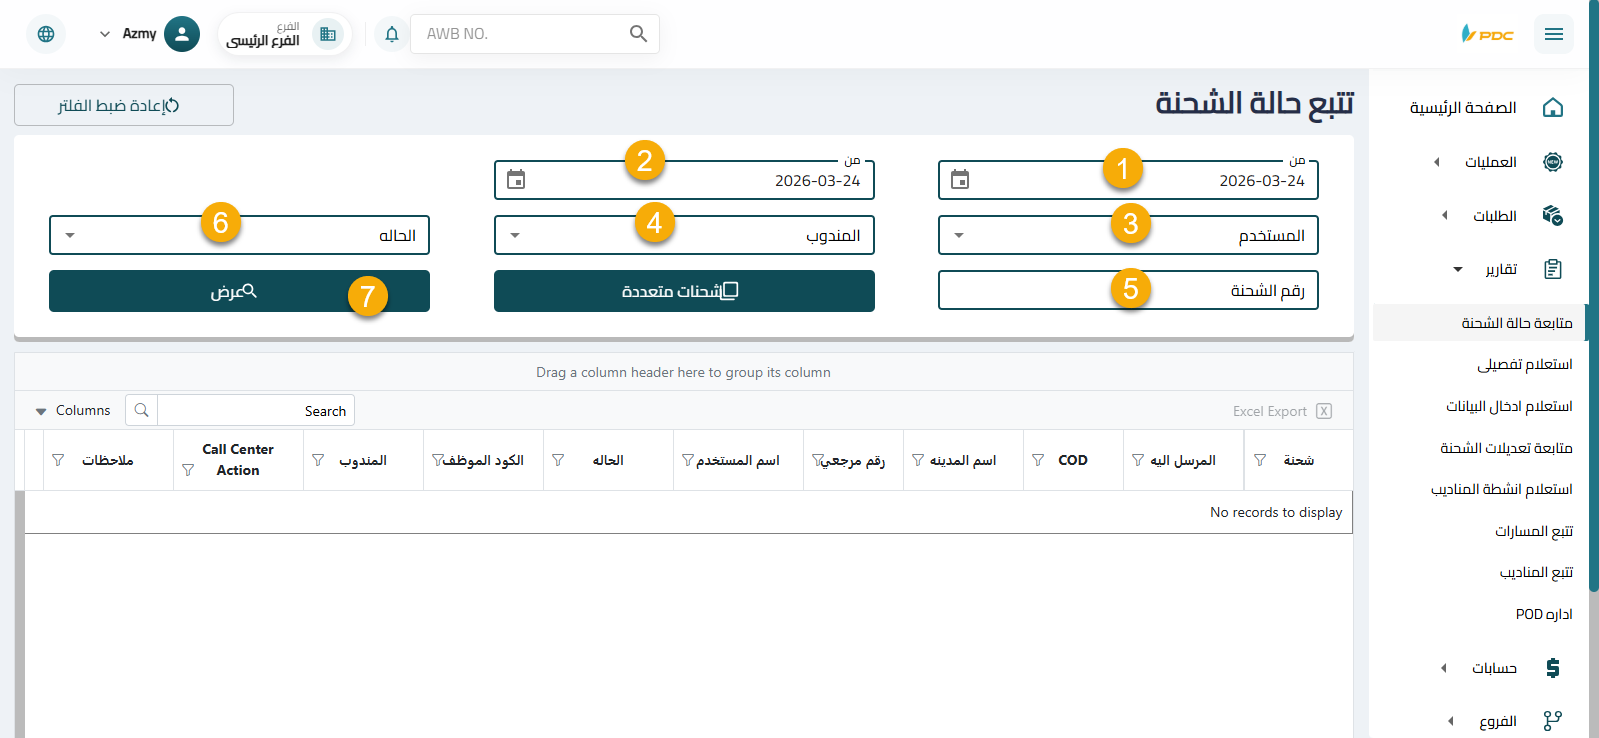Toggle the hamburger menu icon
The image size is (1599, 738).
pos(1554,34)
